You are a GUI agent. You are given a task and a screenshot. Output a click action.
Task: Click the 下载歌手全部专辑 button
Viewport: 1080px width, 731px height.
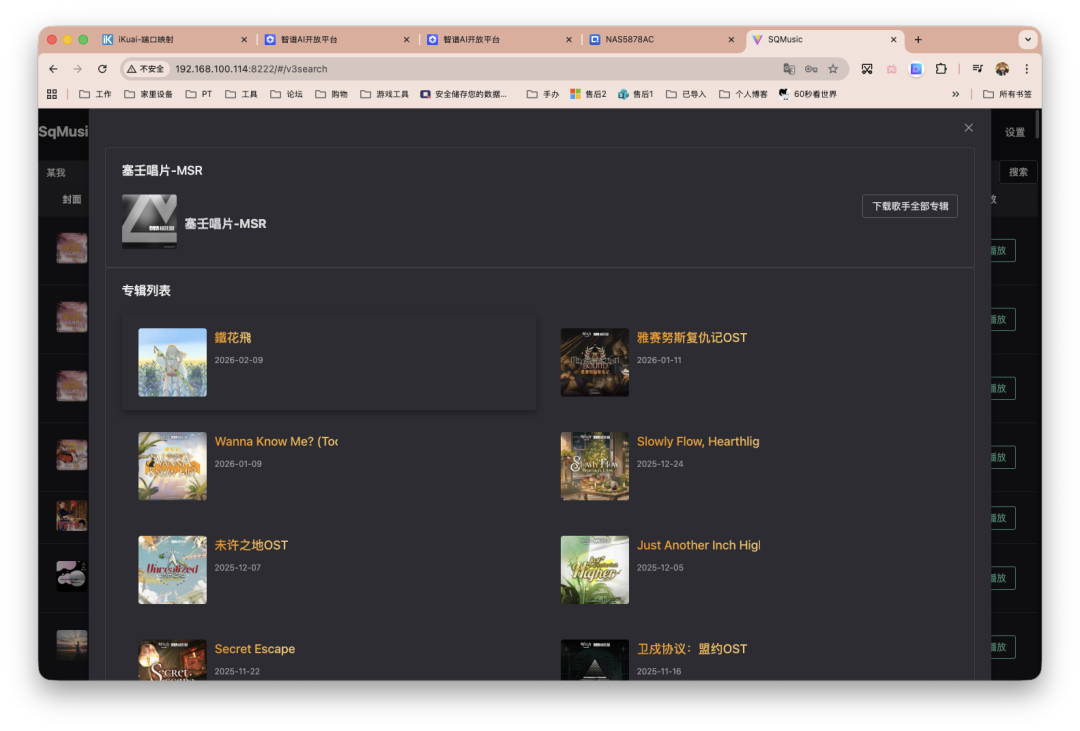coord(910,206)
